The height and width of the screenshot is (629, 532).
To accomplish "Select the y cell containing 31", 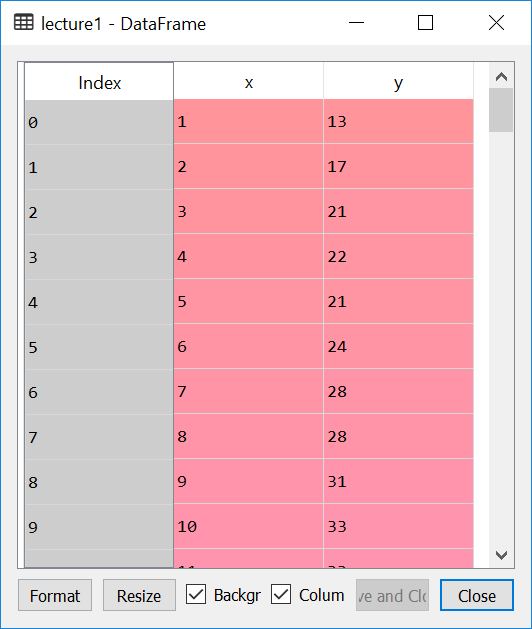I will [398, 481].
